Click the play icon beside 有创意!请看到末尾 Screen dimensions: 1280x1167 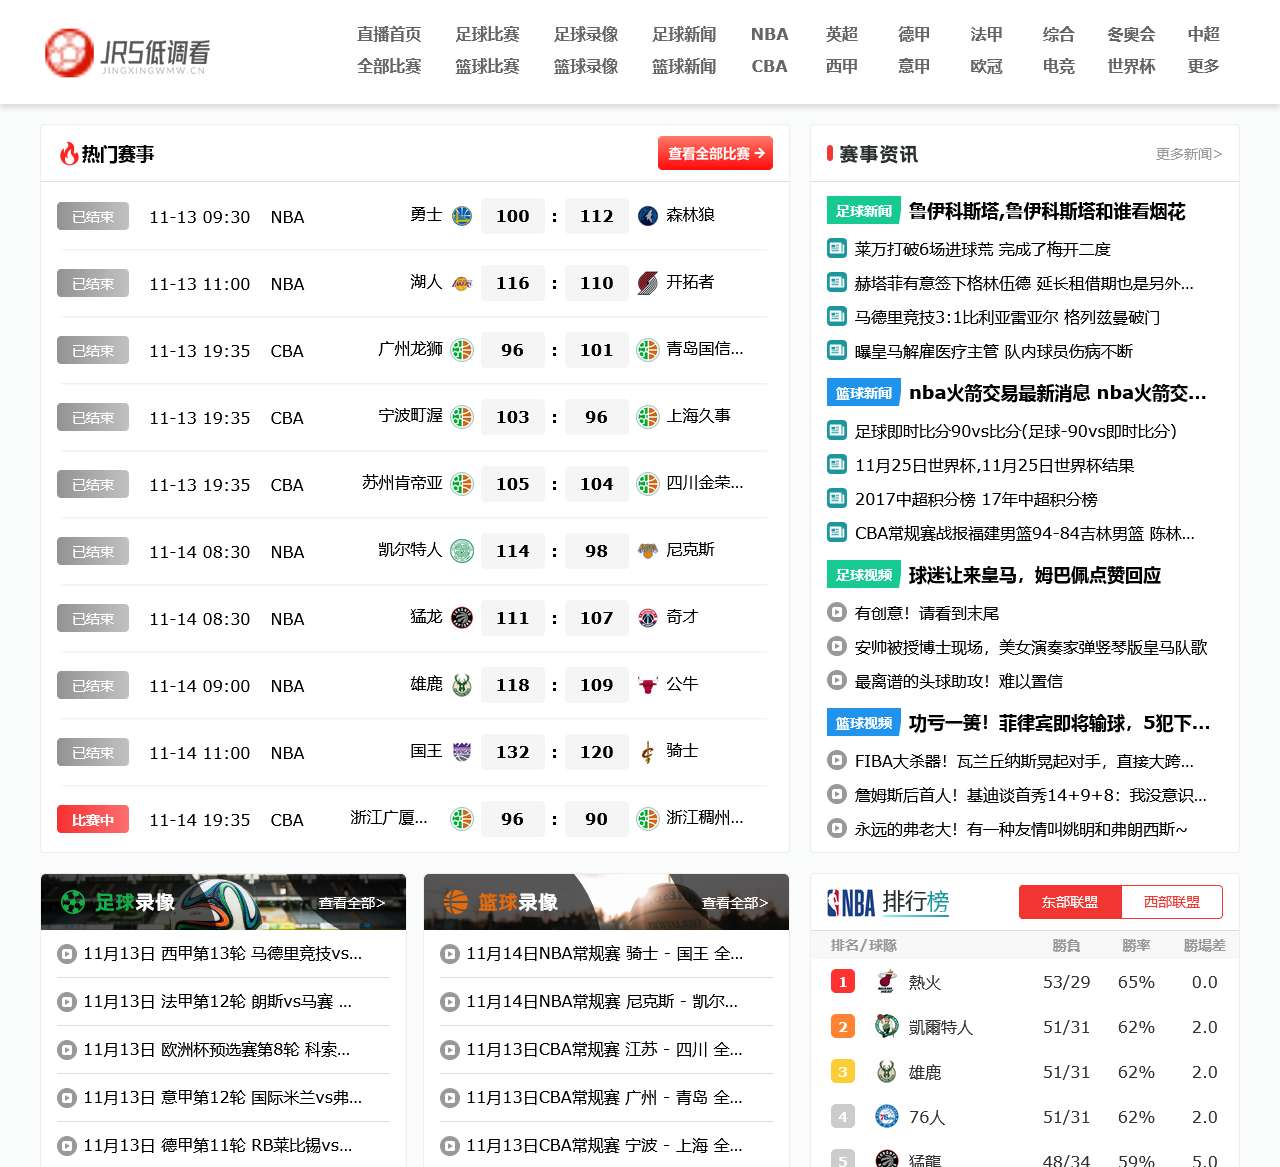click(837, 612)
